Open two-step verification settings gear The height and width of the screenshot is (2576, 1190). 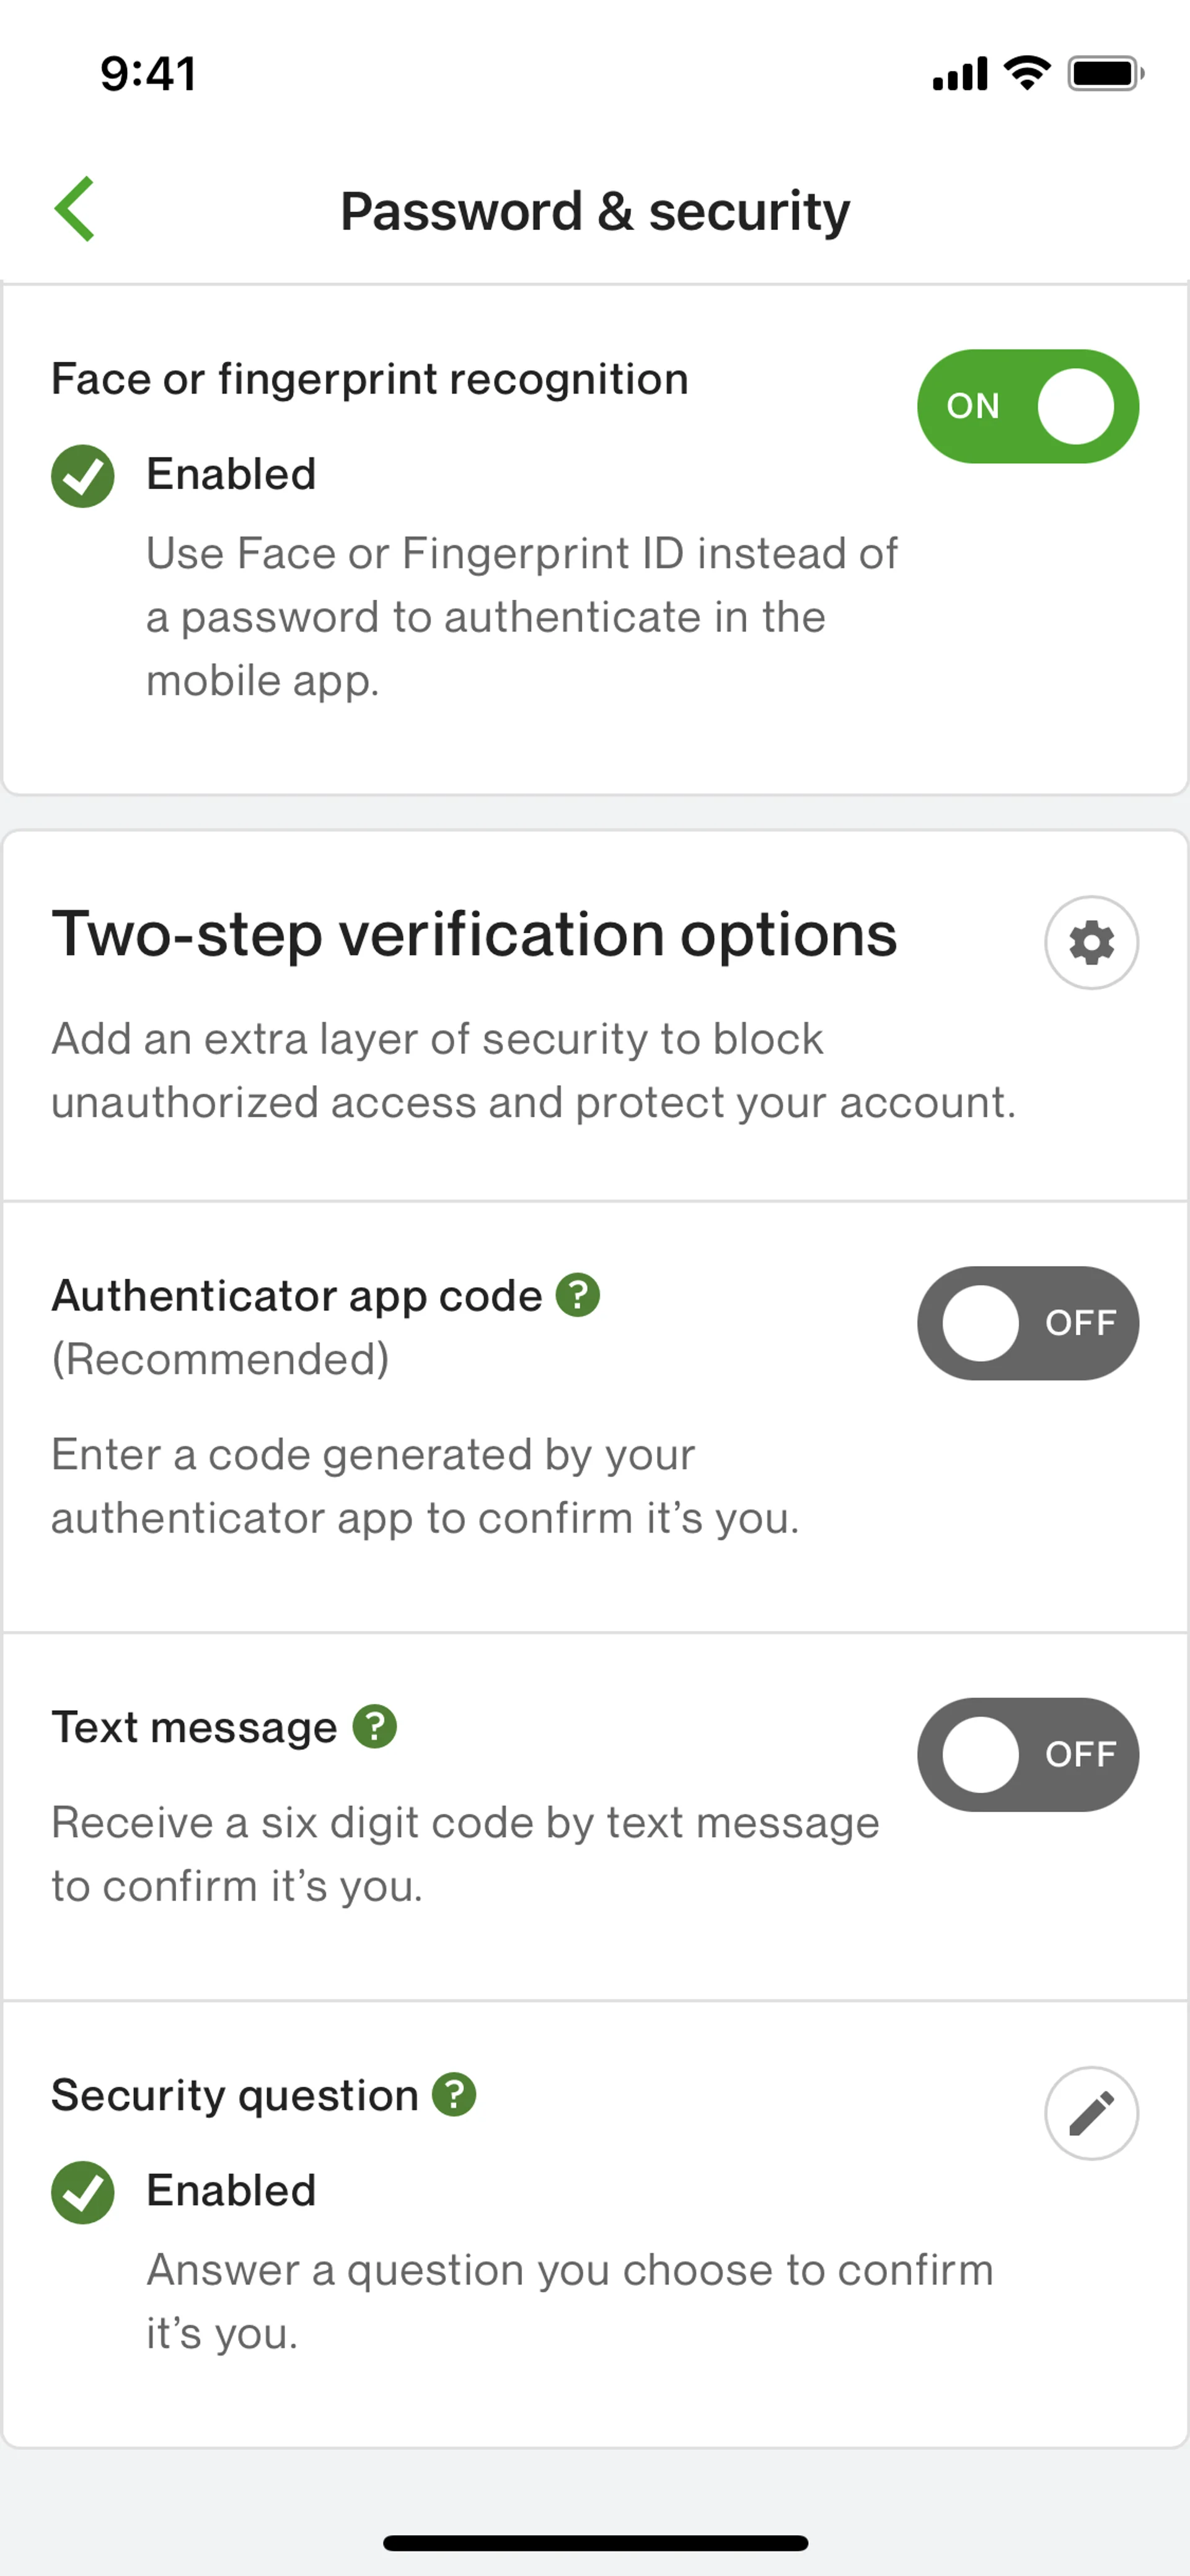(1091, 942)
